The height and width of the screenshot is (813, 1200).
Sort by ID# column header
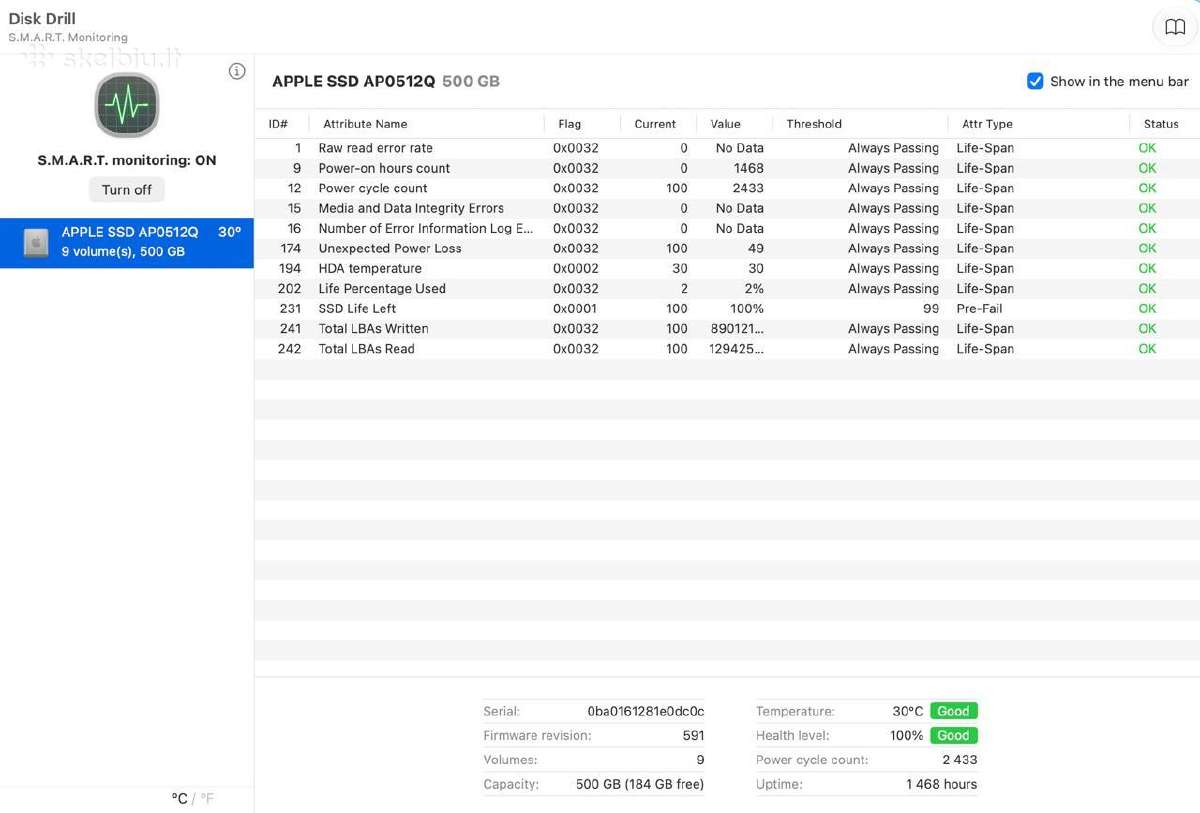coord(279,124)
